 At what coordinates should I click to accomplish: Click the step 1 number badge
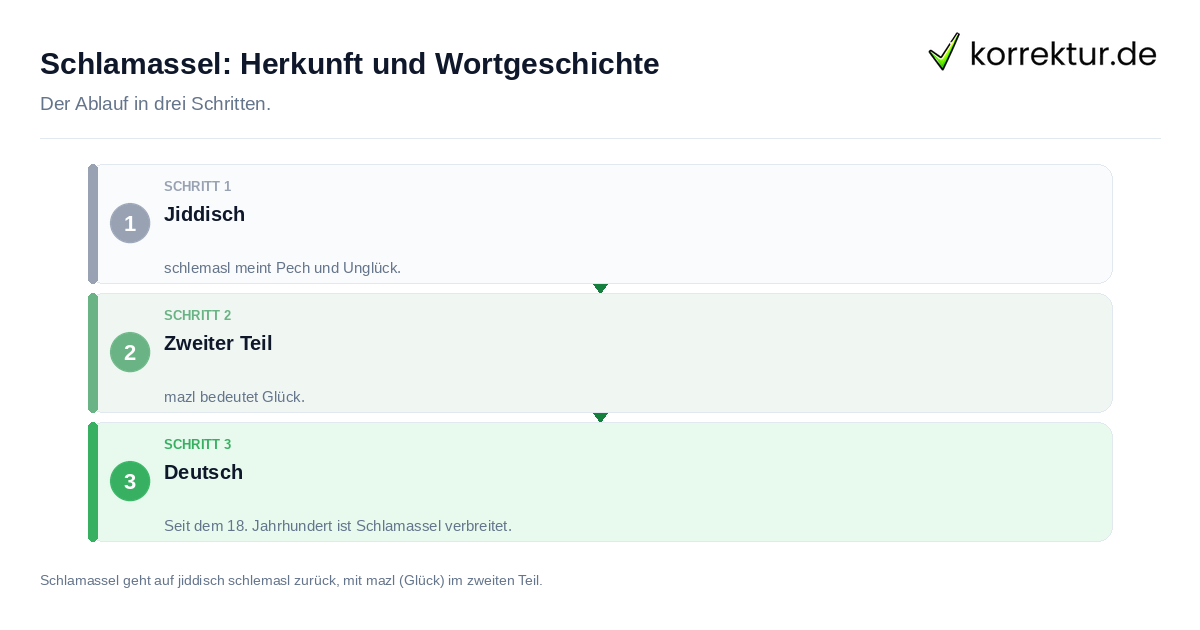[130, 223]
